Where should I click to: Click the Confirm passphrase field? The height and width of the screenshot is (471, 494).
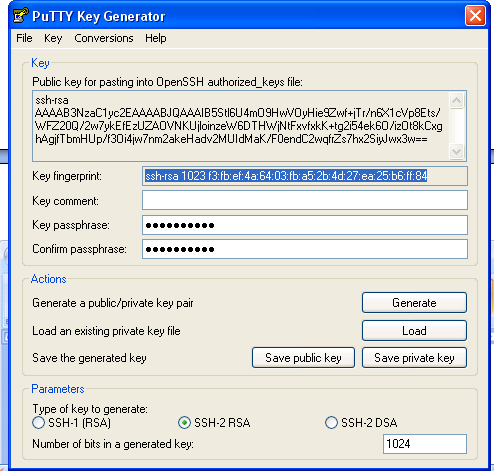pos(305,249)
